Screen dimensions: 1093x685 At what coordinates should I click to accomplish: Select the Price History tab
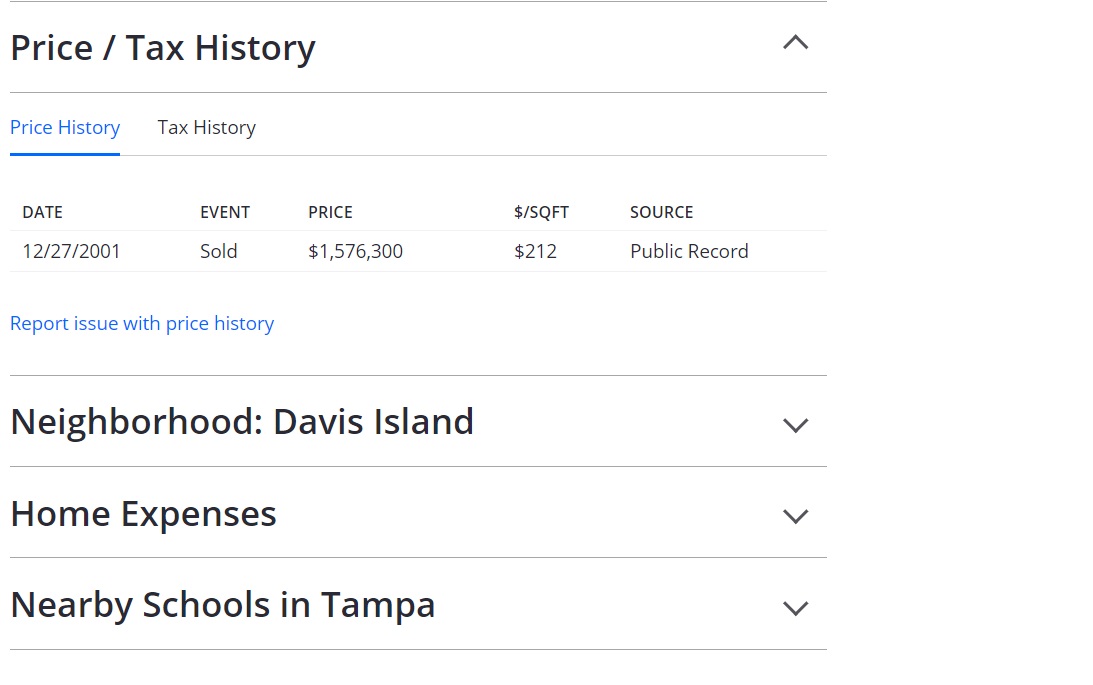coord(64,127)
